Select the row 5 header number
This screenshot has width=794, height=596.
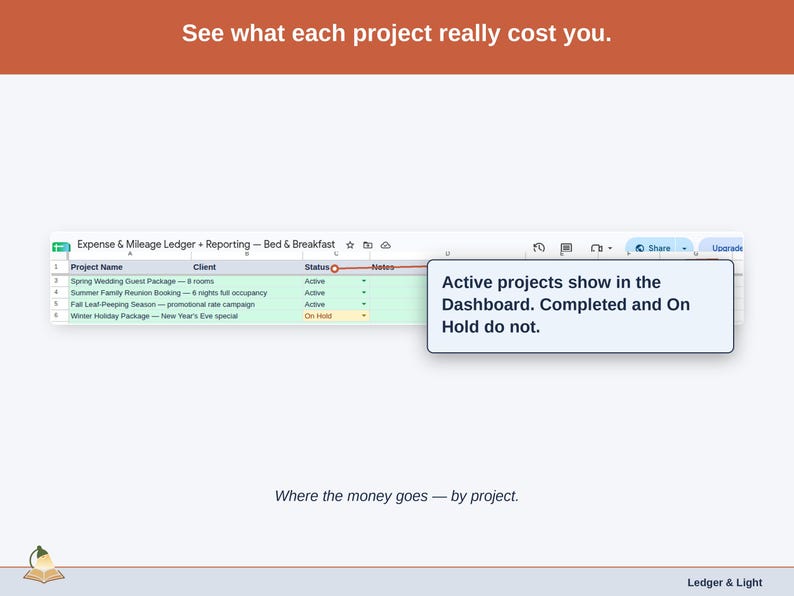[x=59, y=304]
